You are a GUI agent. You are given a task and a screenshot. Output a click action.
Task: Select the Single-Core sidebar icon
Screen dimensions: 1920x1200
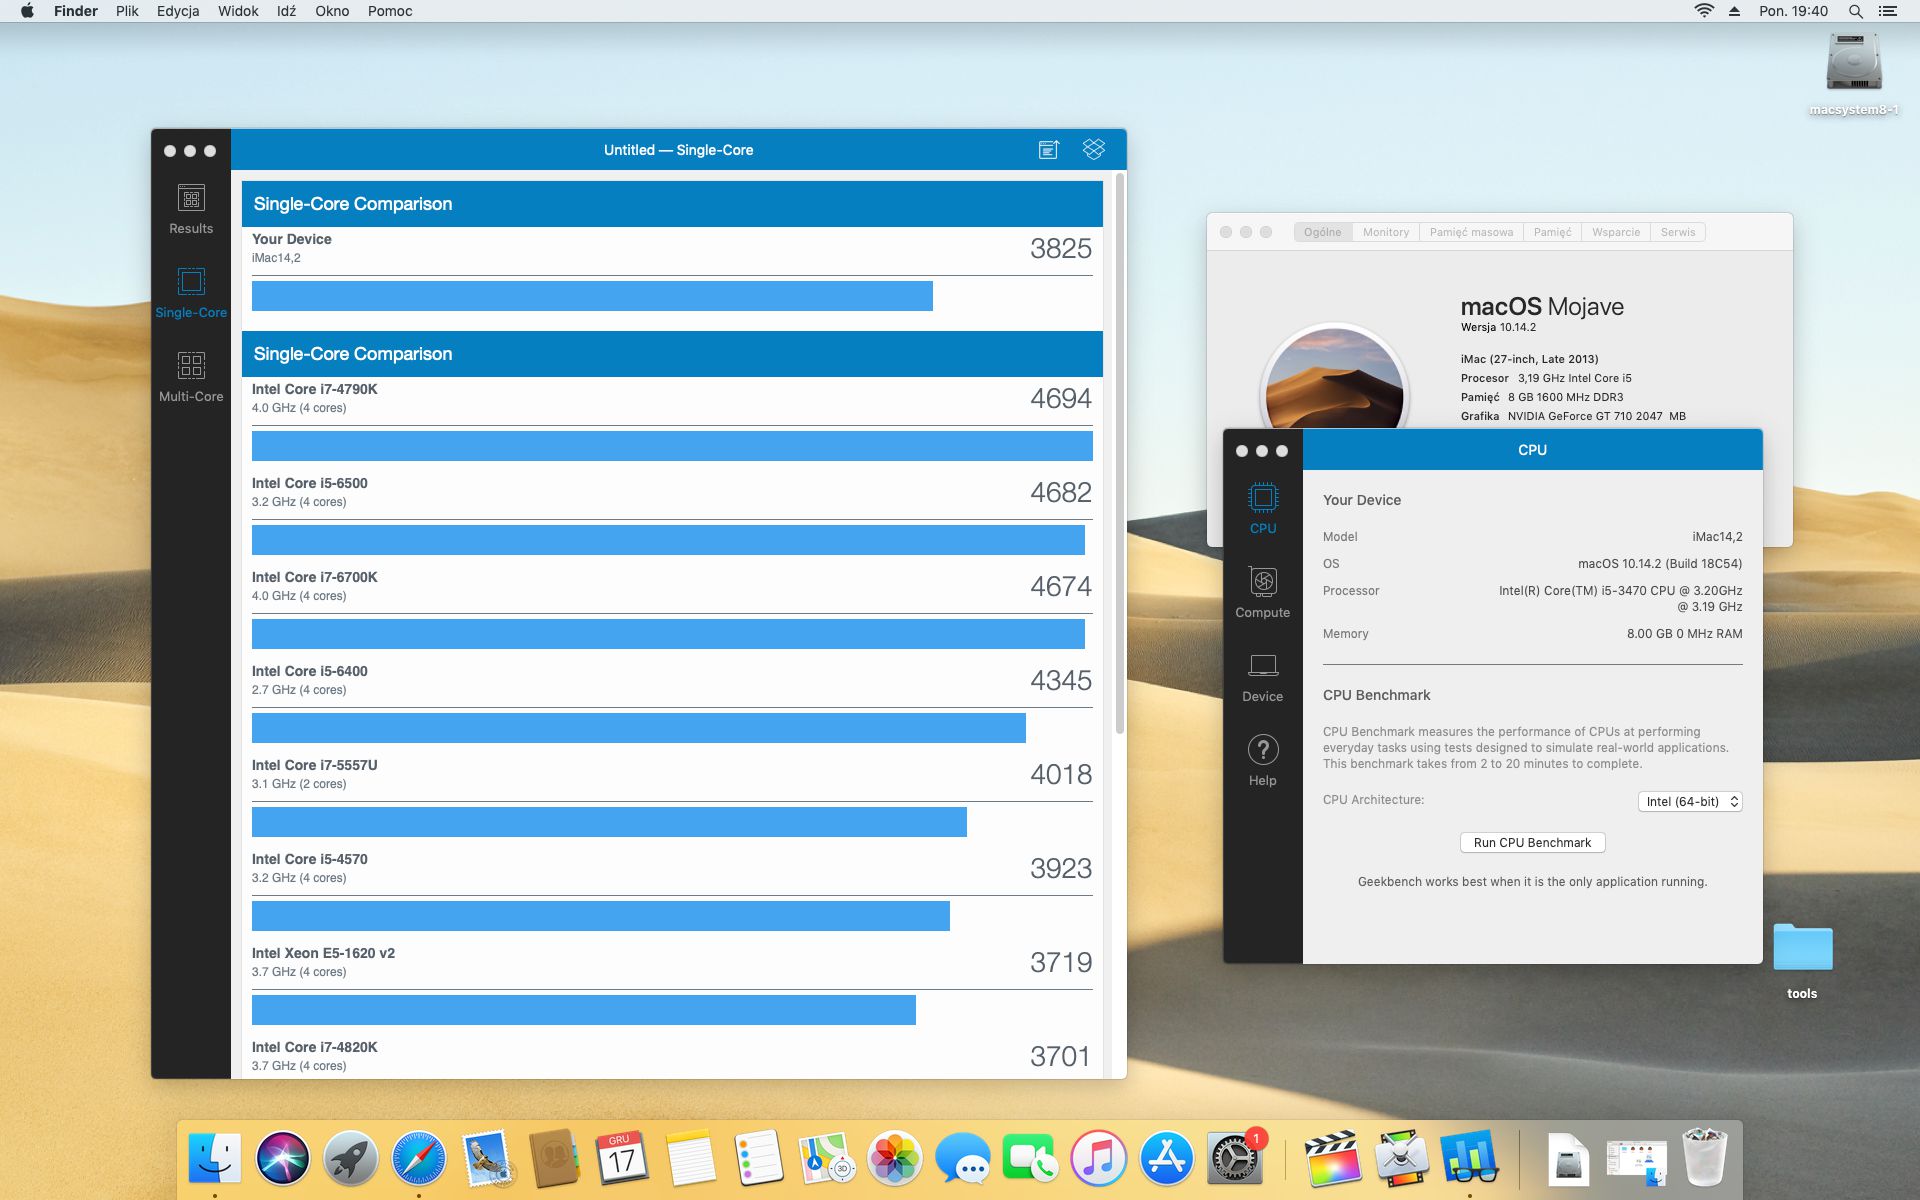pyautogui.click(x=191, y=292)
